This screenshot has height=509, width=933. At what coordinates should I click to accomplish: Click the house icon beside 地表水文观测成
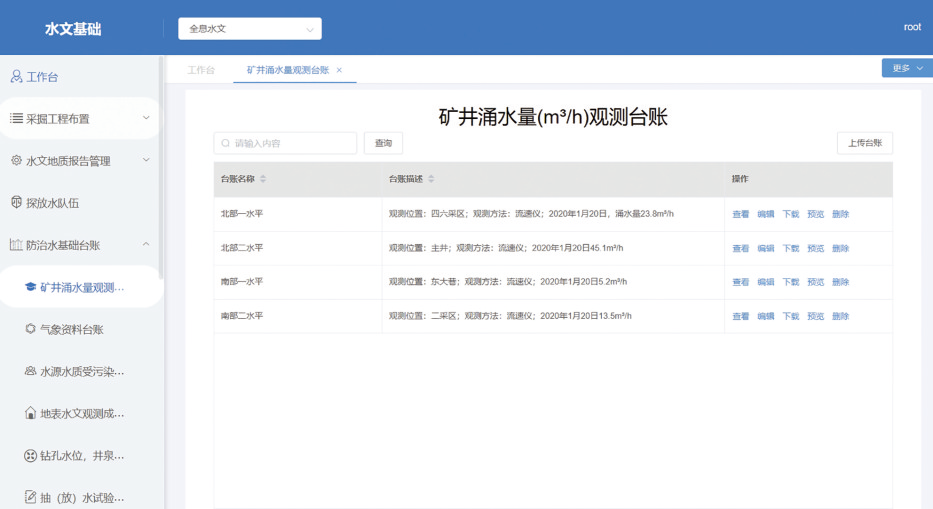(30, 413)
